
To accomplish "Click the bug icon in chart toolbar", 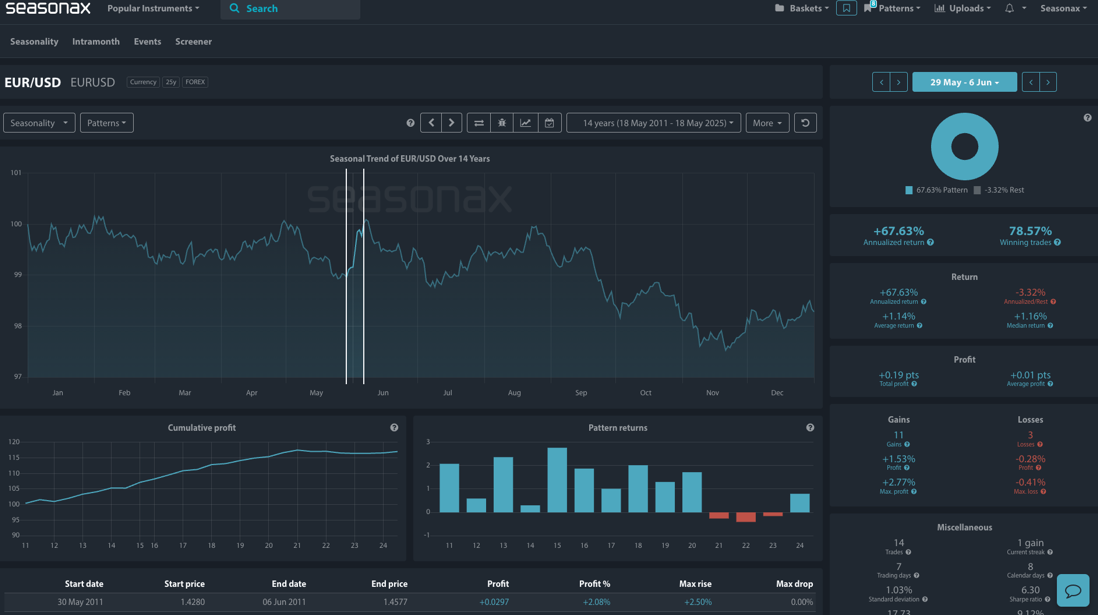I will pos(502,123).
